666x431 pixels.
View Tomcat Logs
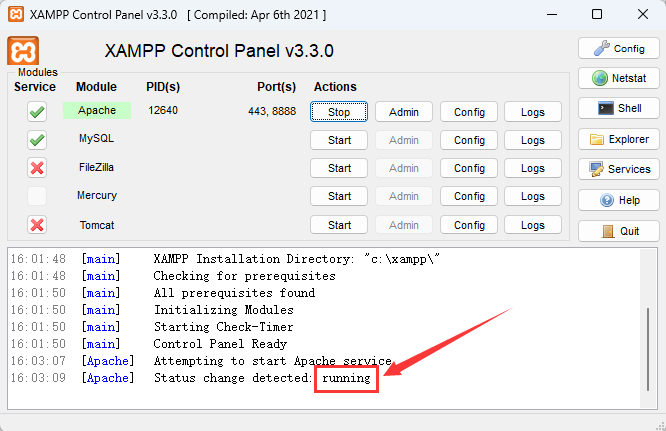click(x=533, y=225)
